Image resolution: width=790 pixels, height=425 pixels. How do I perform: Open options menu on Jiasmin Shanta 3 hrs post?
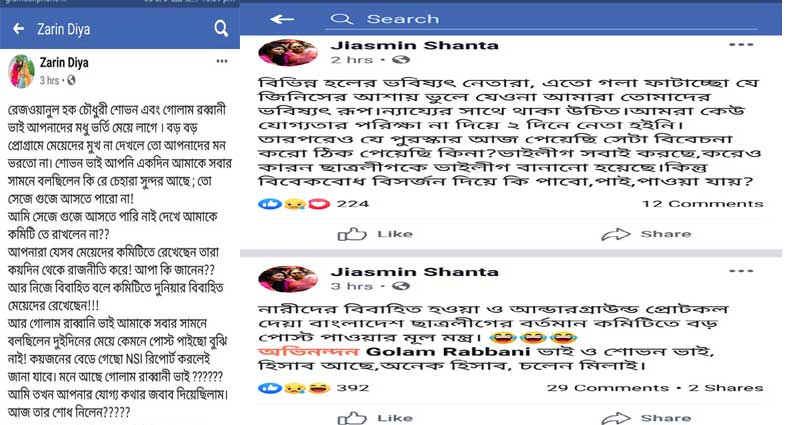(x=741, y=271)
